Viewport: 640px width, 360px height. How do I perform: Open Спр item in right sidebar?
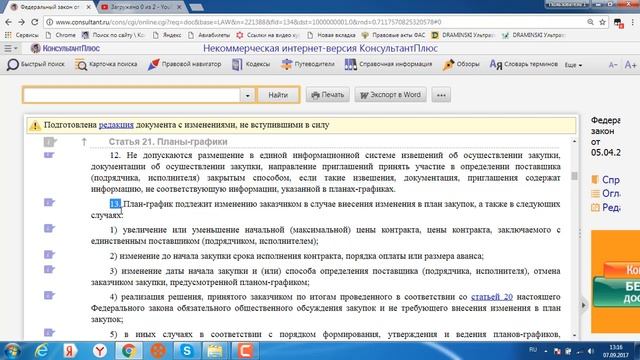click(606, 180)
